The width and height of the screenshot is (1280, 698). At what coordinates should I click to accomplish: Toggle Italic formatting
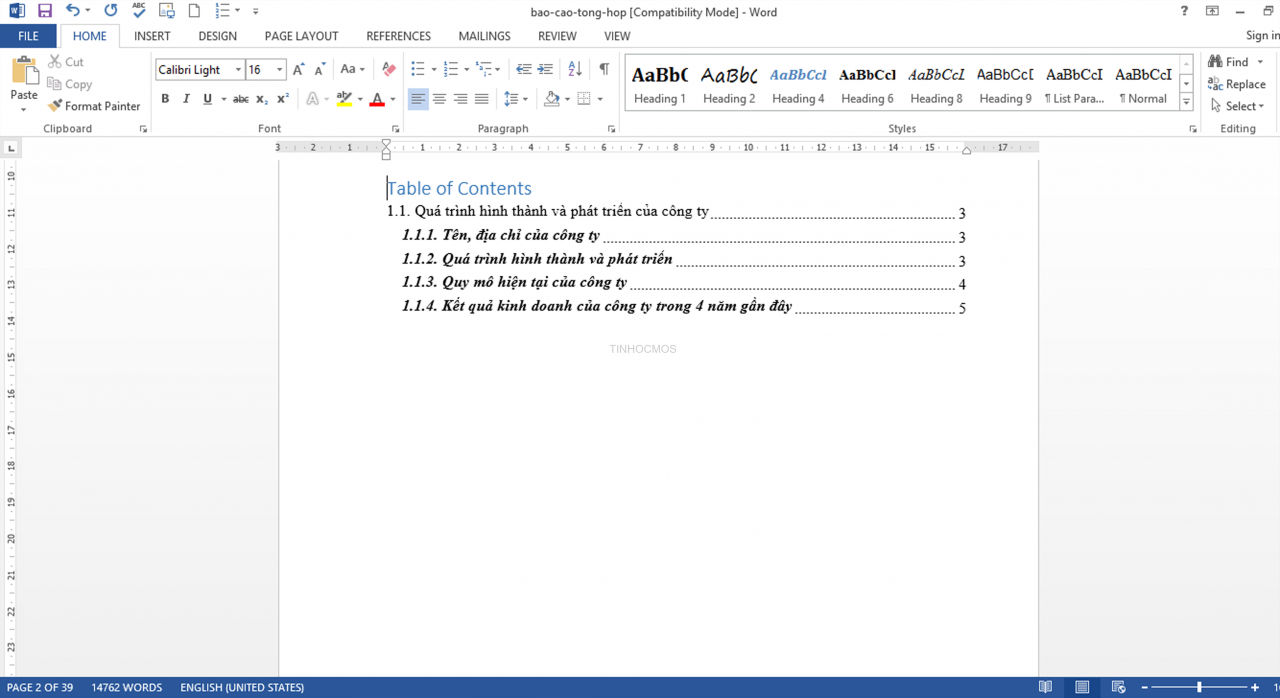[x=186, y=99]
